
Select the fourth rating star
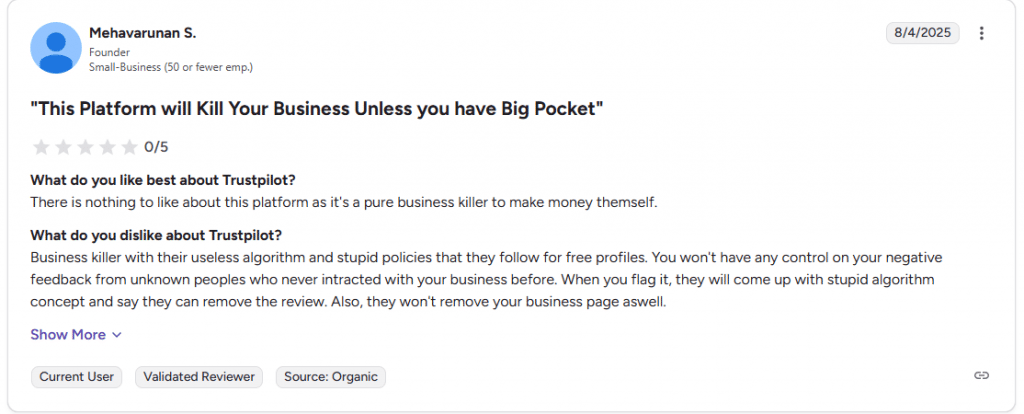pyautogui.click(x=107, y=147)
